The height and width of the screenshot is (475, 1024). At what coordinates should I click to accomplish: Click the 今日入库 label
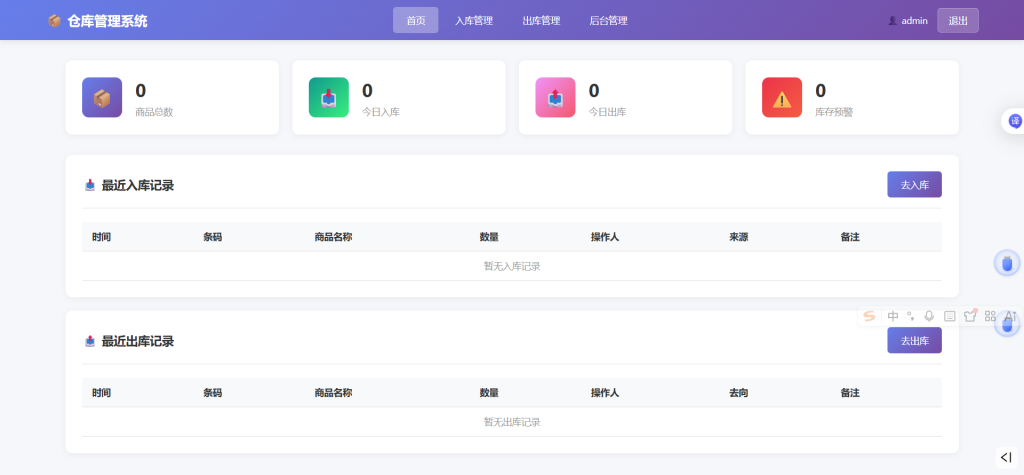[381, 112]
